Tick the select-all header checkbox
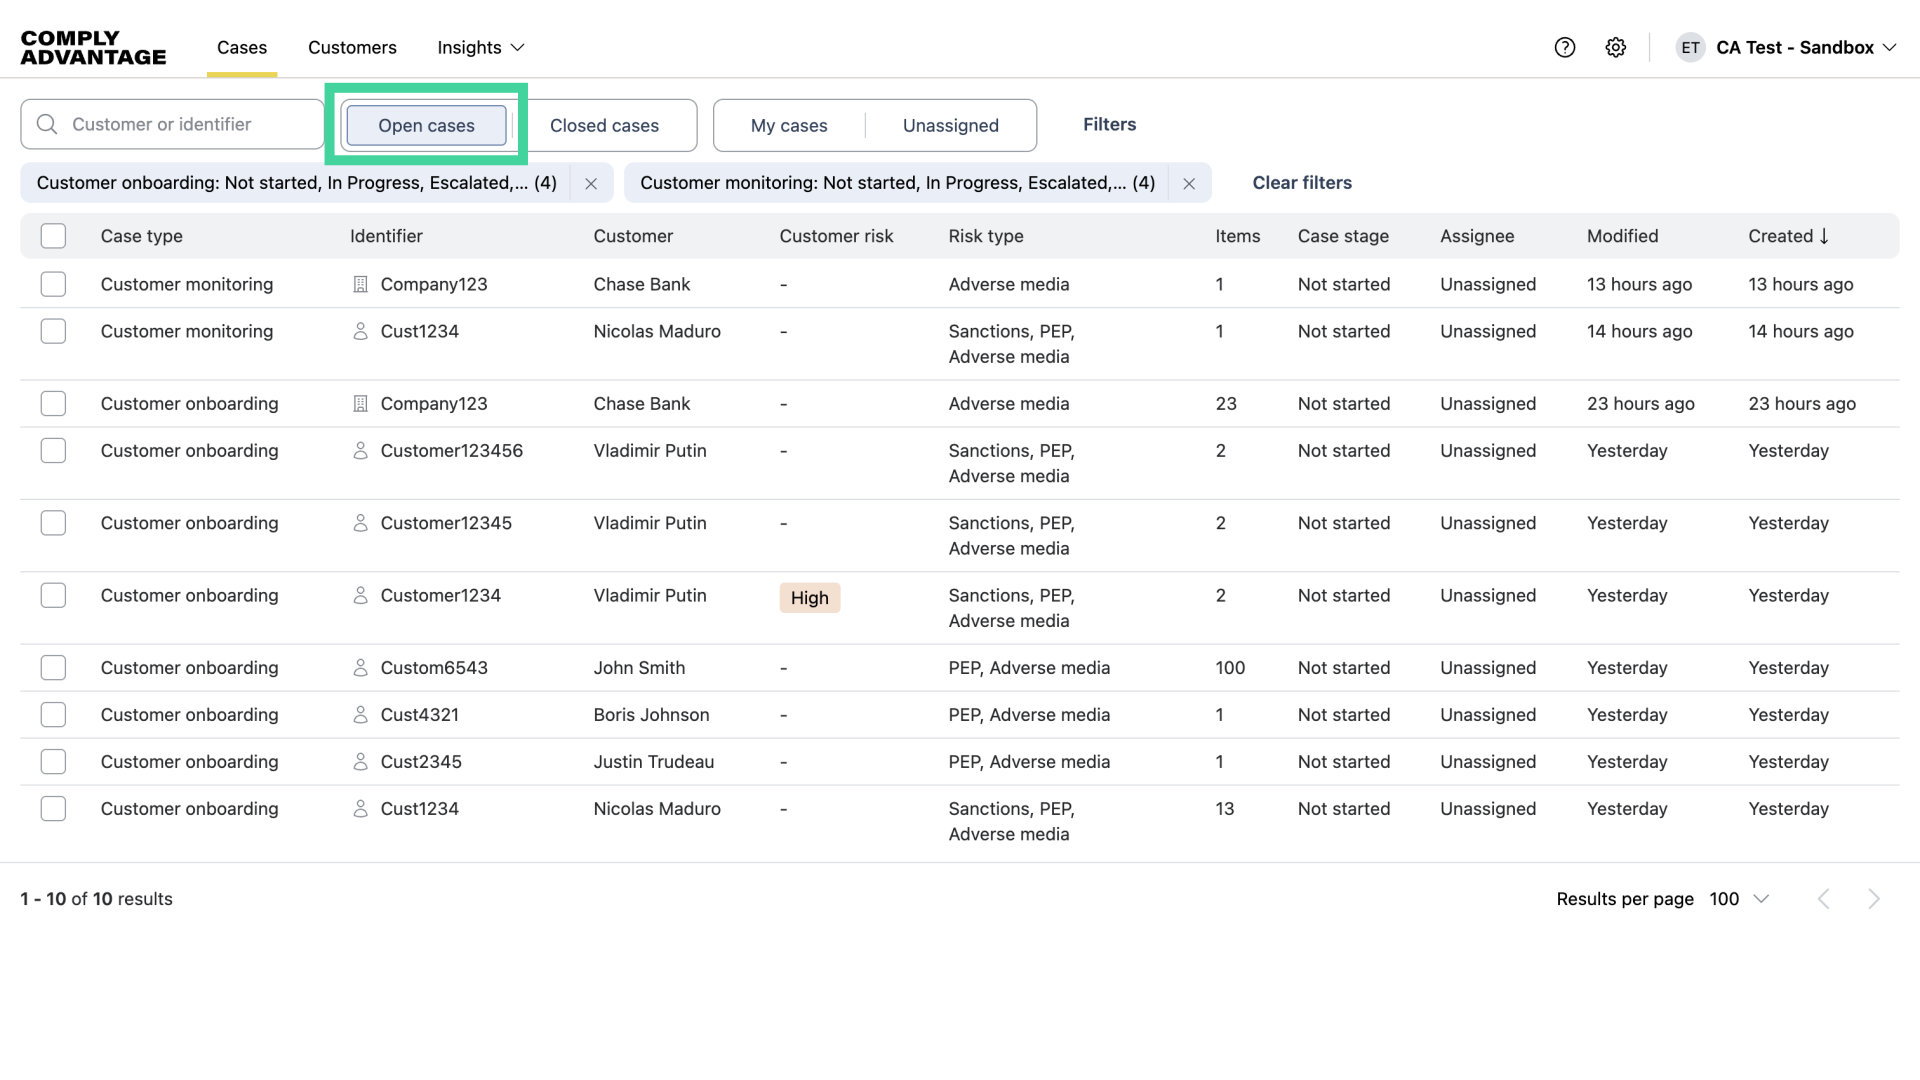1920x1080 pixels. pyautogui.click(x=53, y=236)
